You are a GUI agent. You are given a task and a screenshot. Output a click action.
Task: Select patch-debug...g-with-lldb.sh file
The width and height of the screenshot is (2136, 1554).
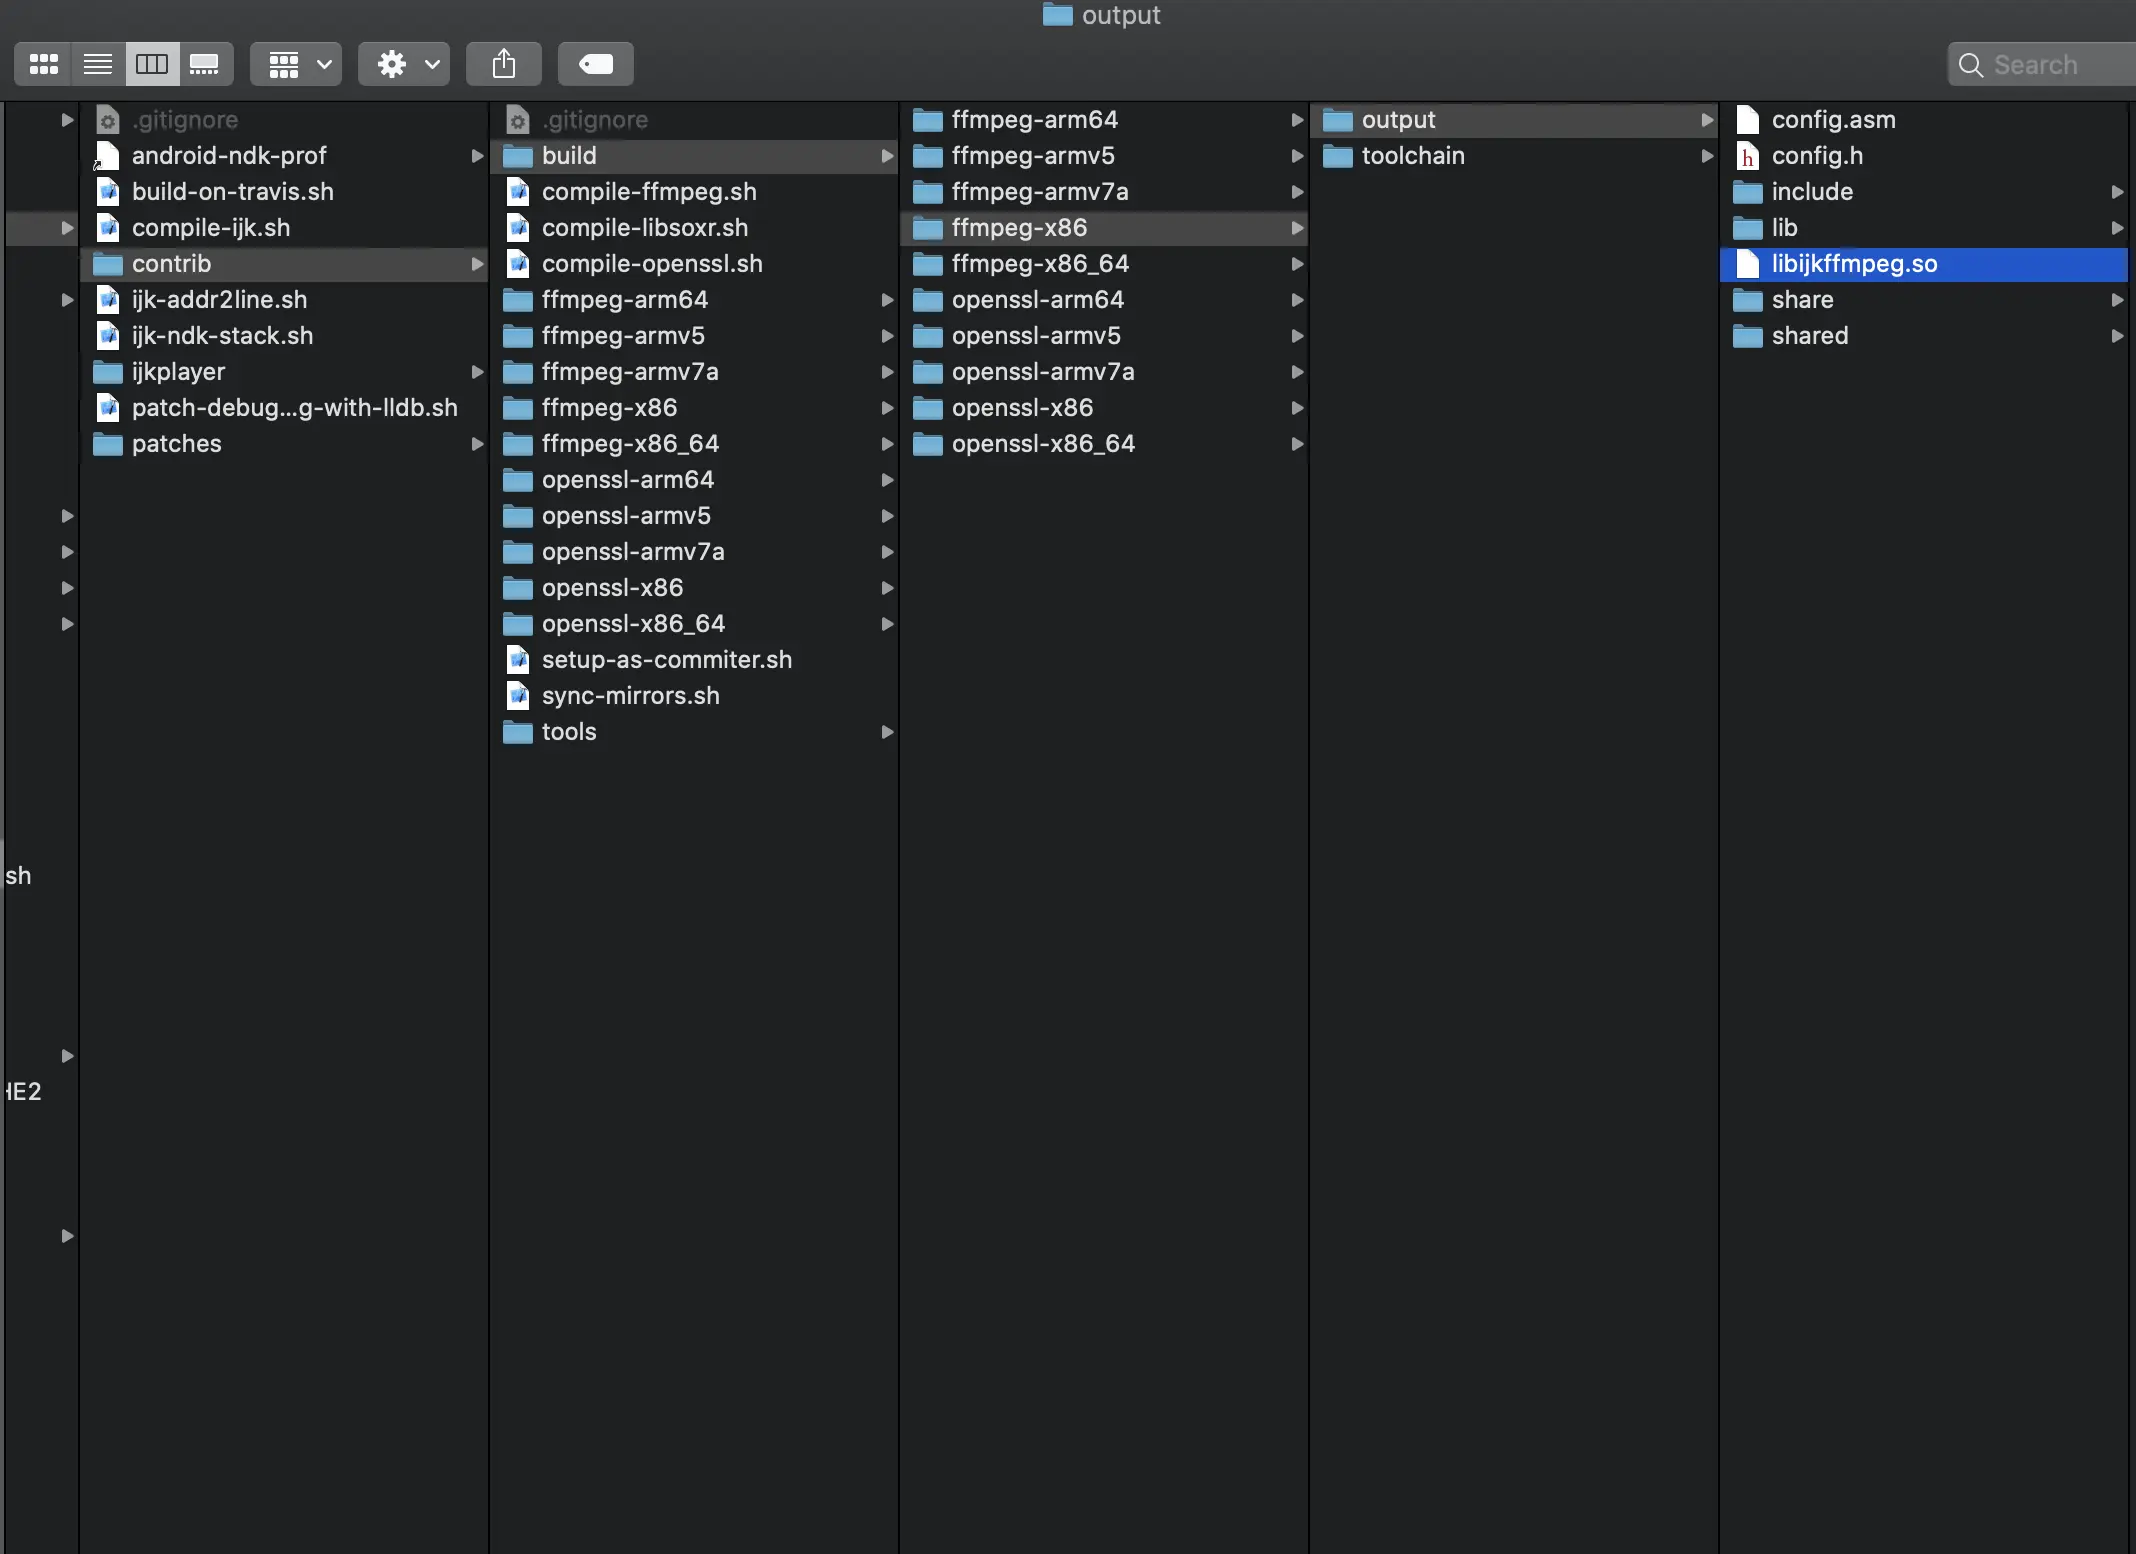point(284,408)
